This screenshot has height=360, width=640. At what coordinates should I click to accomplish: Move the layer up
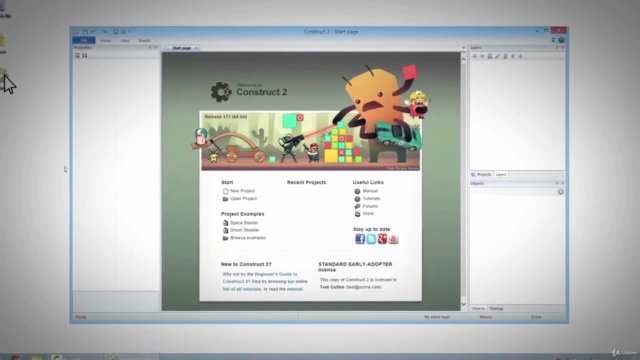(513, 56)
